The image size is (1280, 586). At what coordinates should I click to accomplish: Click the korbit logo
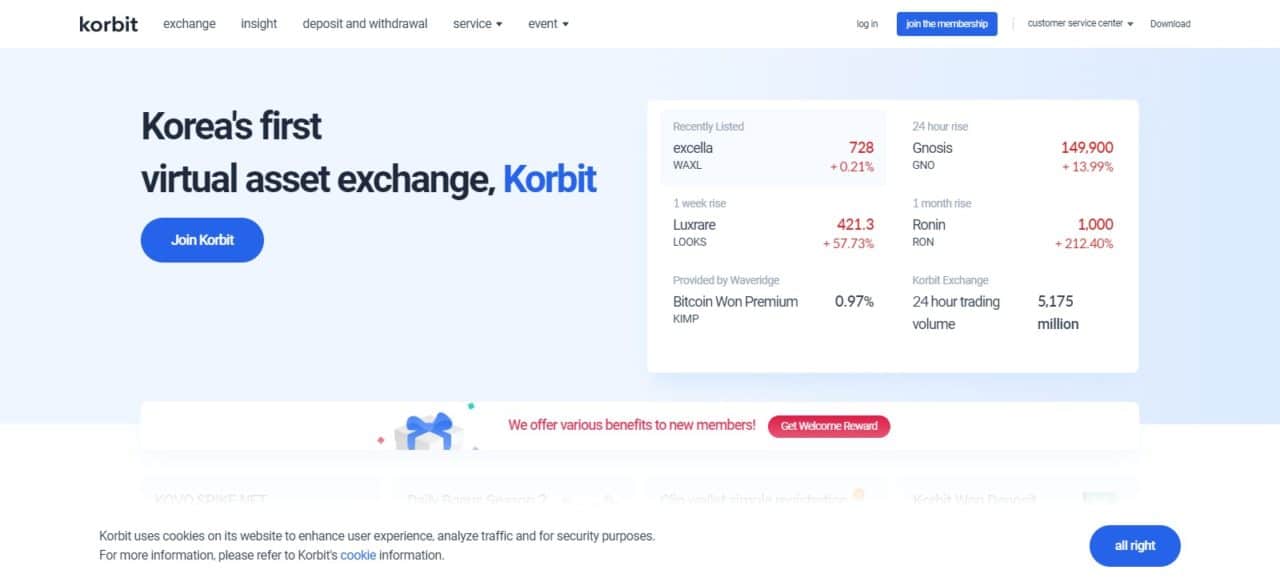[108, 23]
